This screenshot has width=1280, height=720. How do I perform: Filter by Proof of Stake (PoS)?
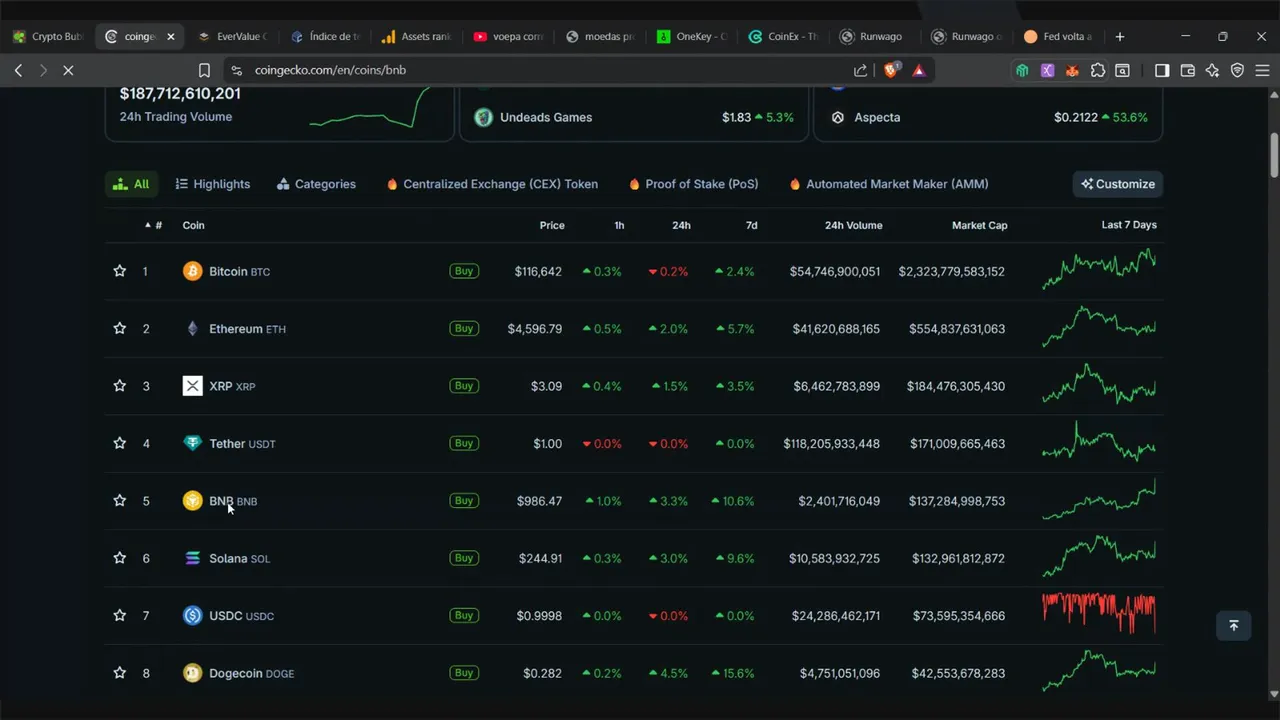[x=693, y=184]
